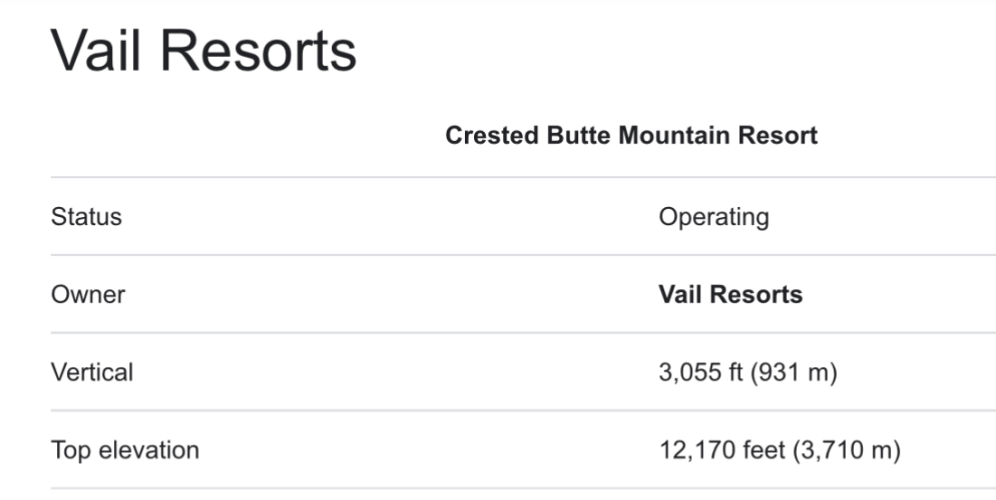The height and width of the screenshot is (500, 996).
Task: Click the word Crested in table title
Action: (492, 135)
